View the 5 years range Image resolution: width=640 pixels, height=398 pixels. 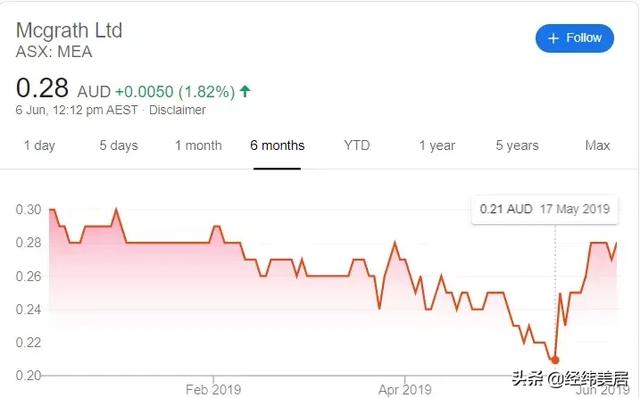click(x=517, y=145)
